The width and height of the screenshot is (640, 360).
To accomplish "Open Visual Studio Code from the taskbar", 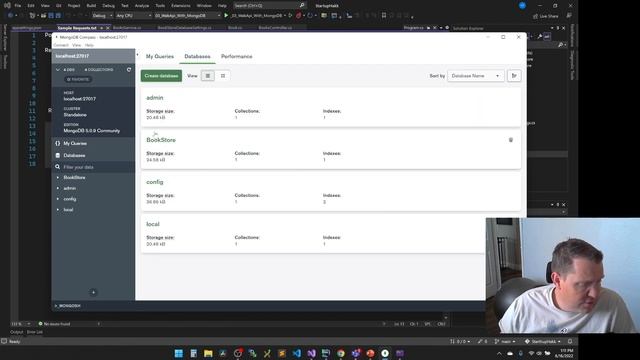I will click(297, 353).
